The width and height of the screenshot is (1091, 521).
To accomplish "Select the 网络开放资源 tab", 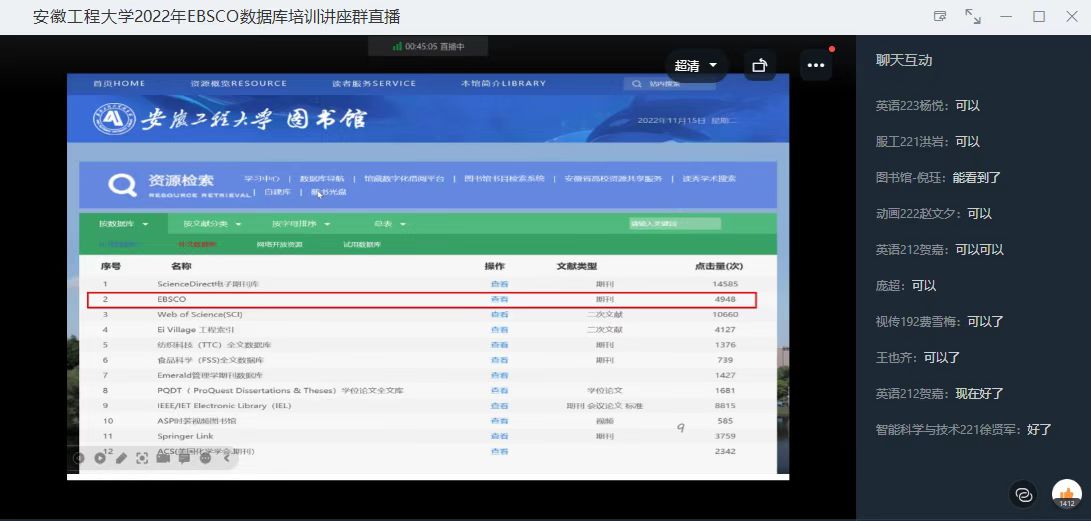I will [279, 245].
